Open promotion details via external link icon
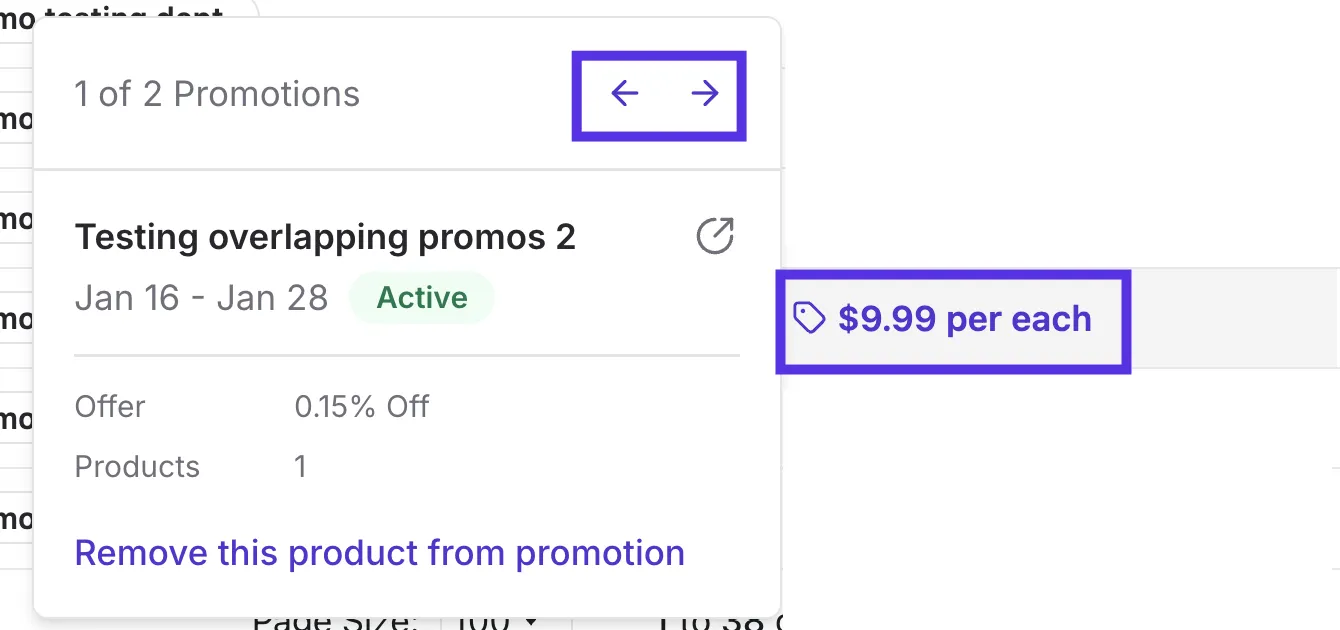This screenshot has height=630, width=1340. click(x=715, y=236)
